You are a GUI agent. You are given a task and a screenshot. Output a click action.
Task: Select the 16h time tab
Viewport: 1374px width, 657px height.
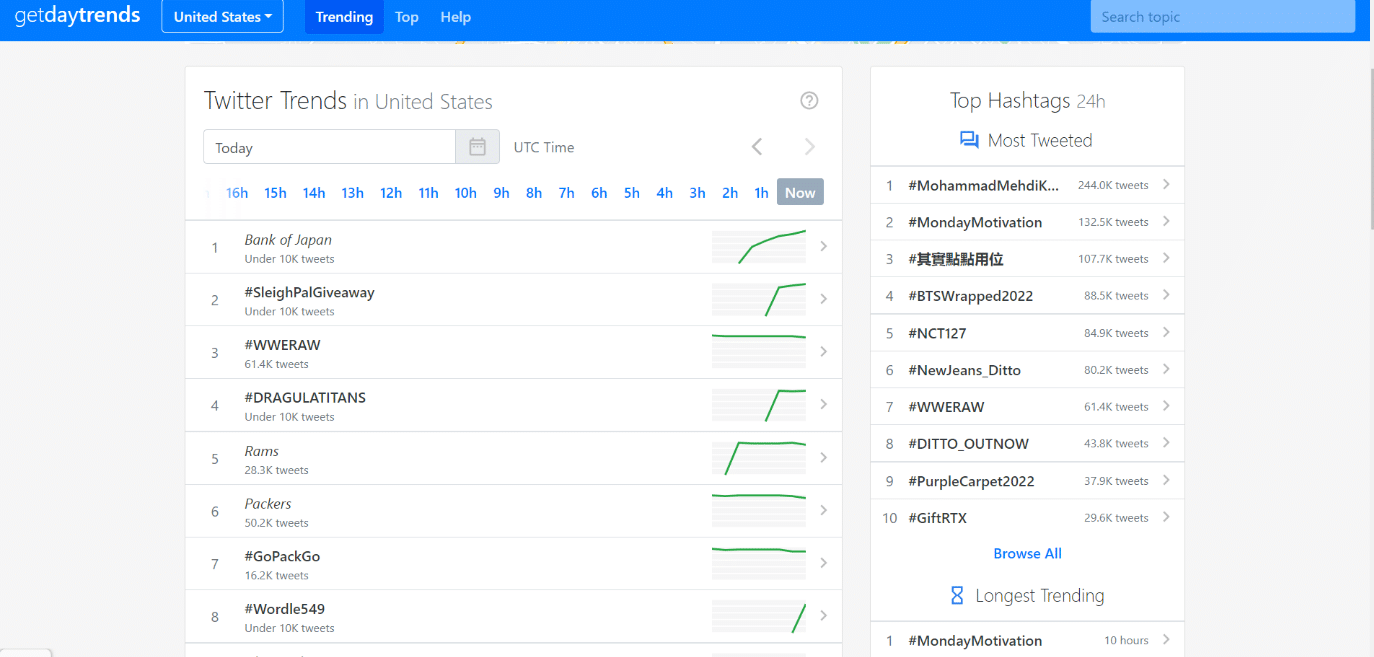[237, 193]
